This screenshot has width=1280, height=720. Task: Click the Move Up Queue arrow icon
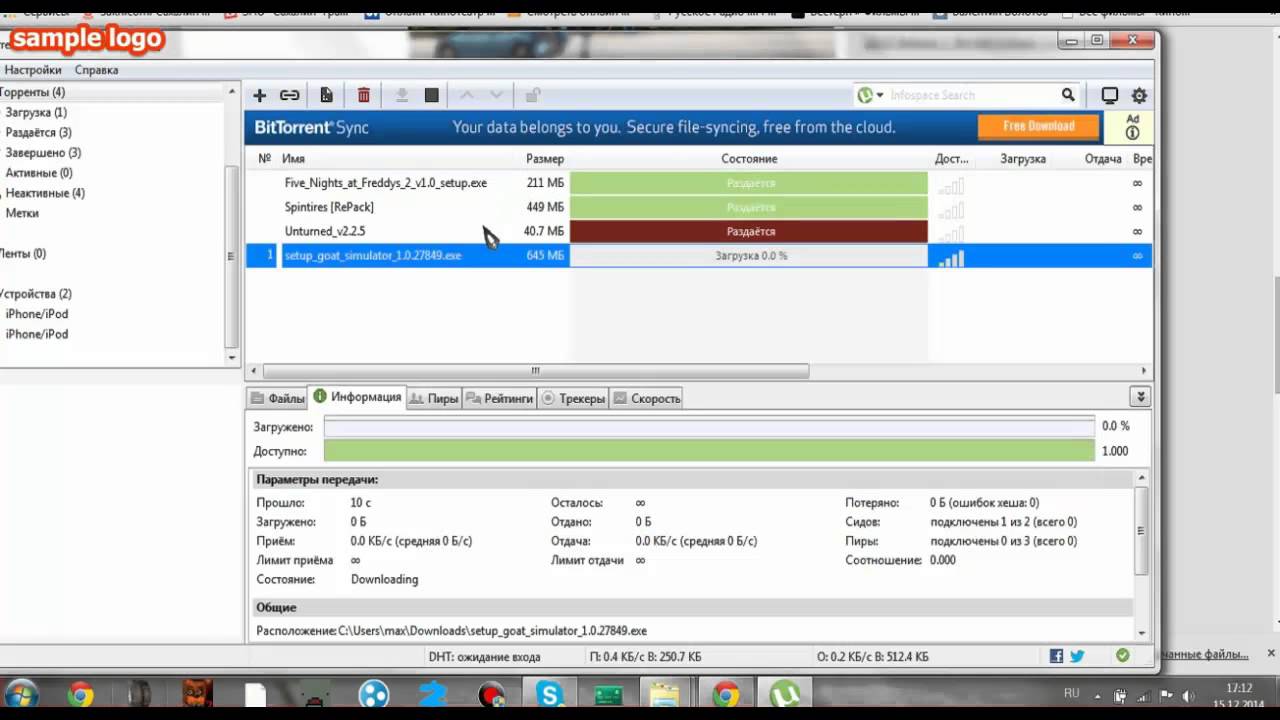(466, 95)
